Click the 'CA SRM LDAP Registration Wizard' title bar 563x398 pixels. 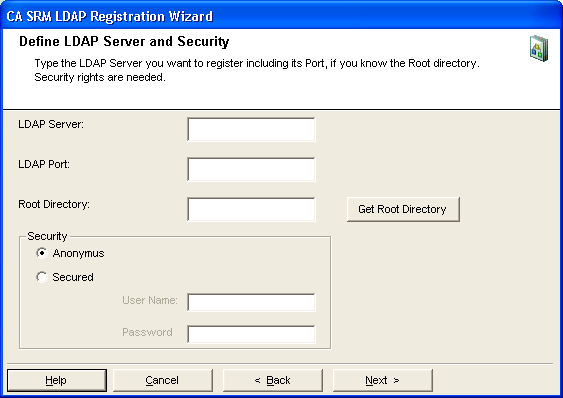pos(282,16)
